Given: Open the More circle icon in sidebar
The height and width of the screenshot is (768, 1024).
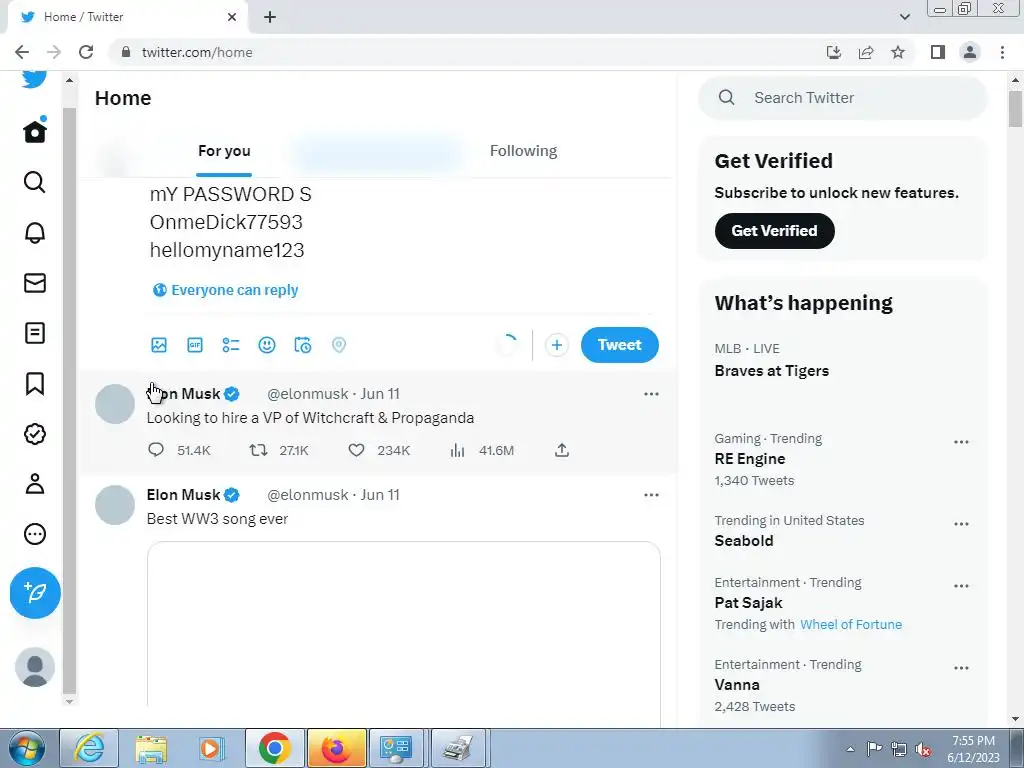Looking at the screenshot, I should click(35, 534).
